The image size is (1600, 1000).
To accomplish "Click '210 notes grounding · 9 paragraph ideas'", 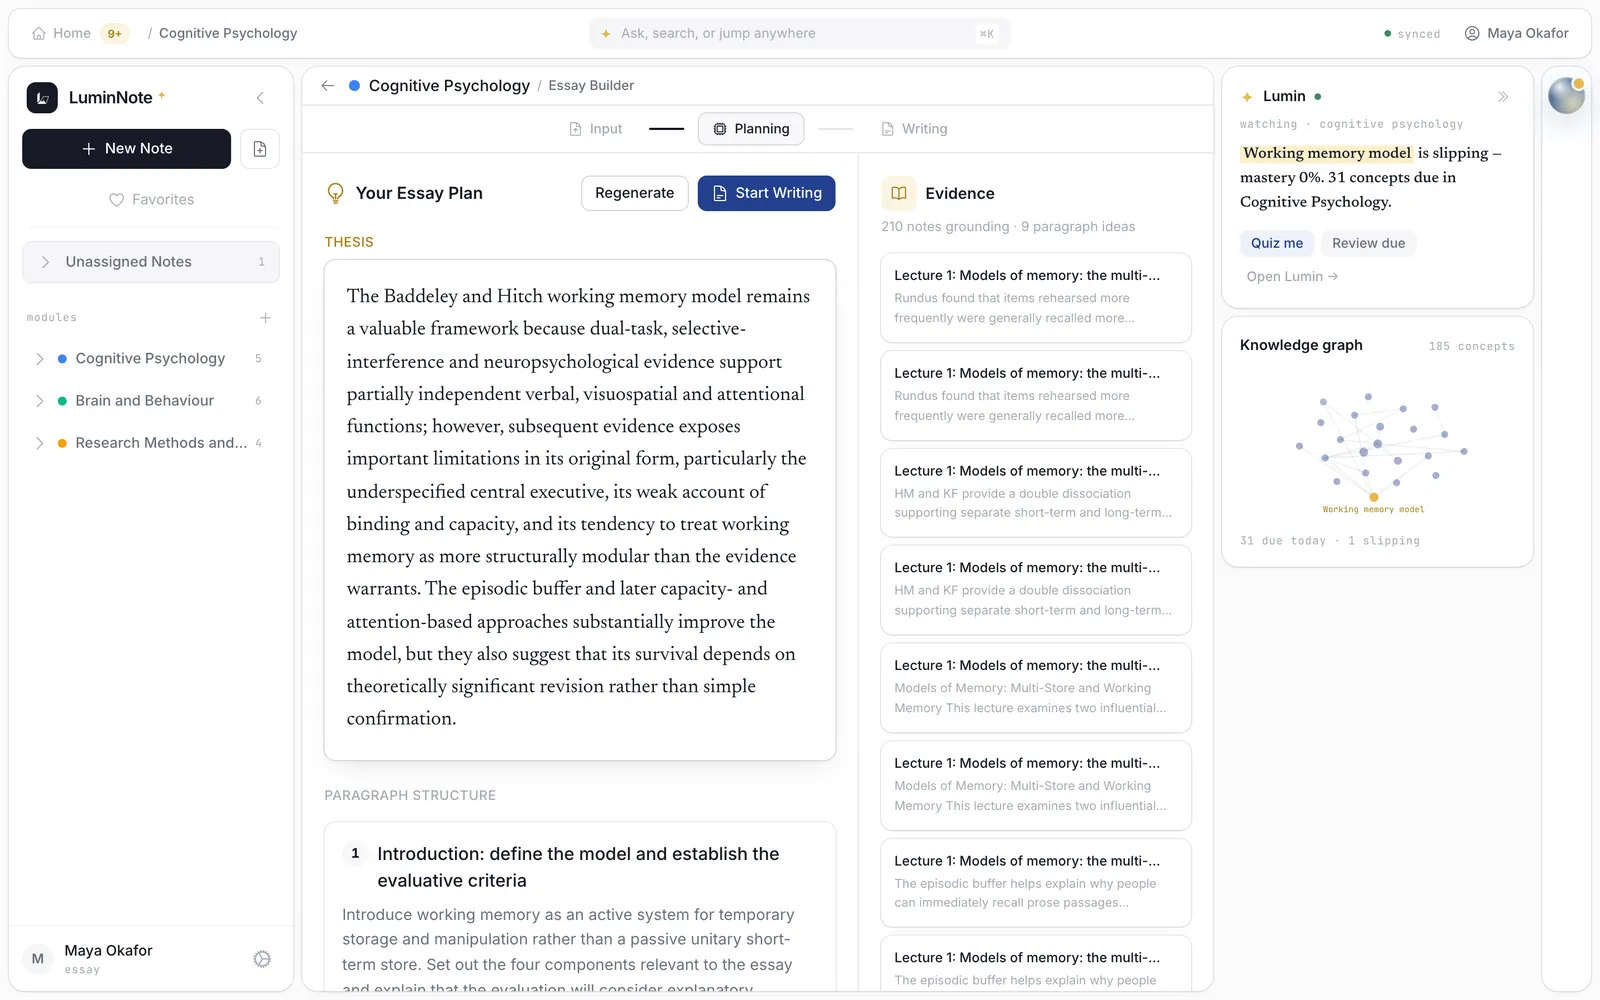I will (1008, 227).
